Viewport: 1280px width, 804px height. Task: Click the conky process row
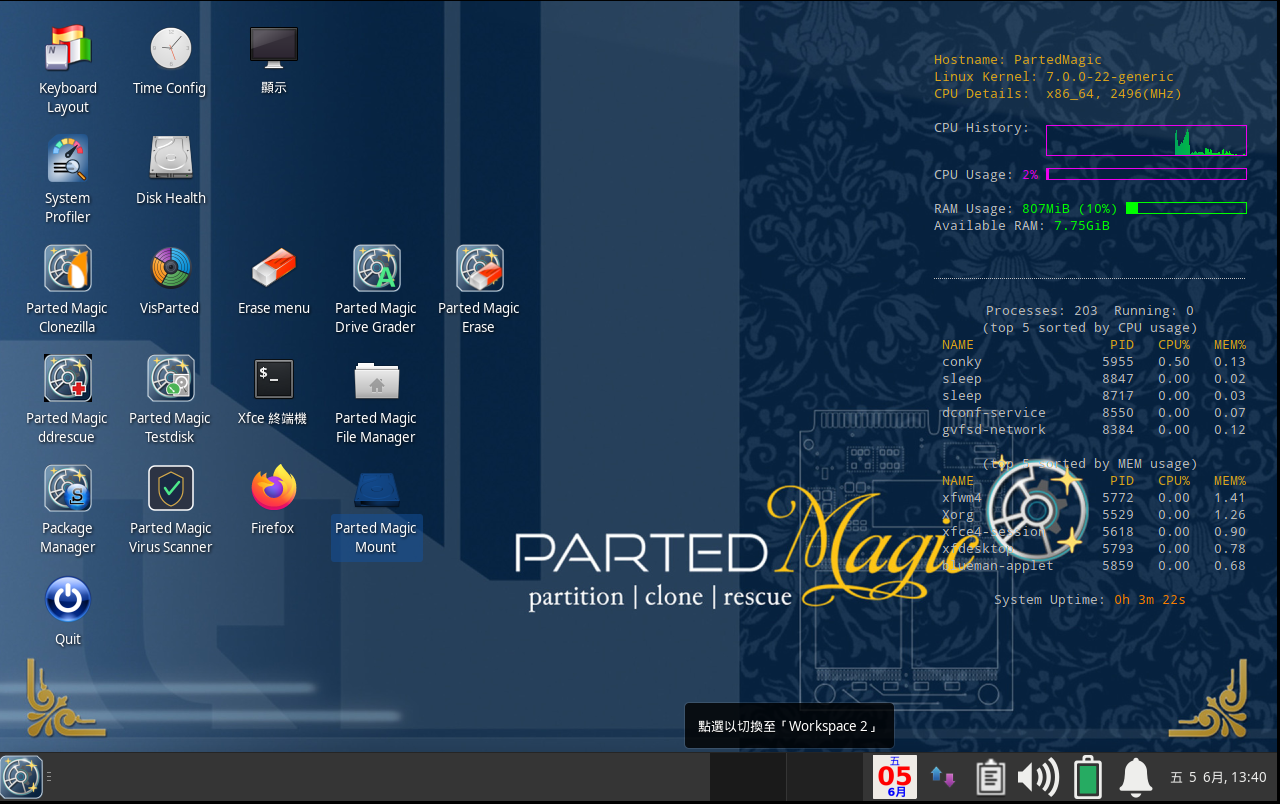click(1094, 361)
